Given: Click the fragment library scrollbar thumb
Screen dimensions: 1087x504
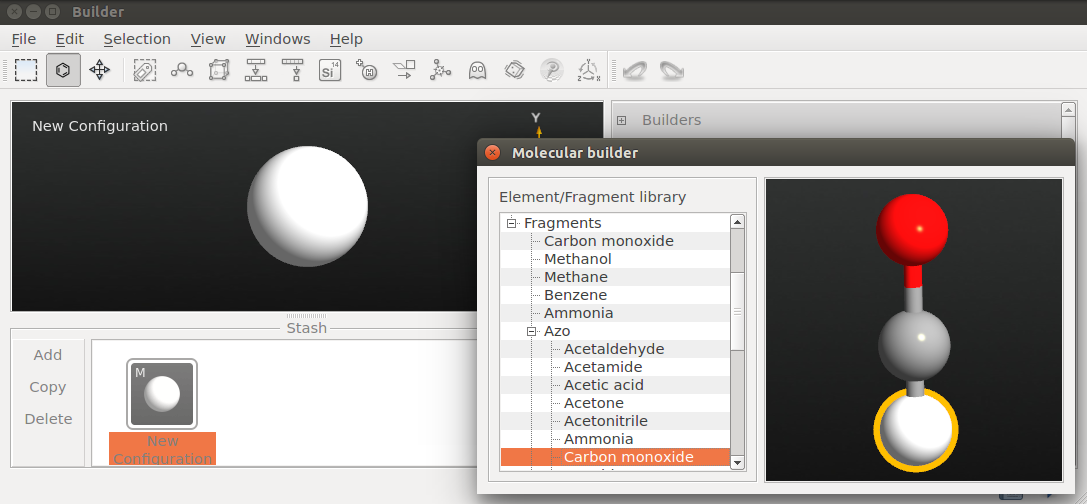Looking at the screenshot, I should (738, 311).
